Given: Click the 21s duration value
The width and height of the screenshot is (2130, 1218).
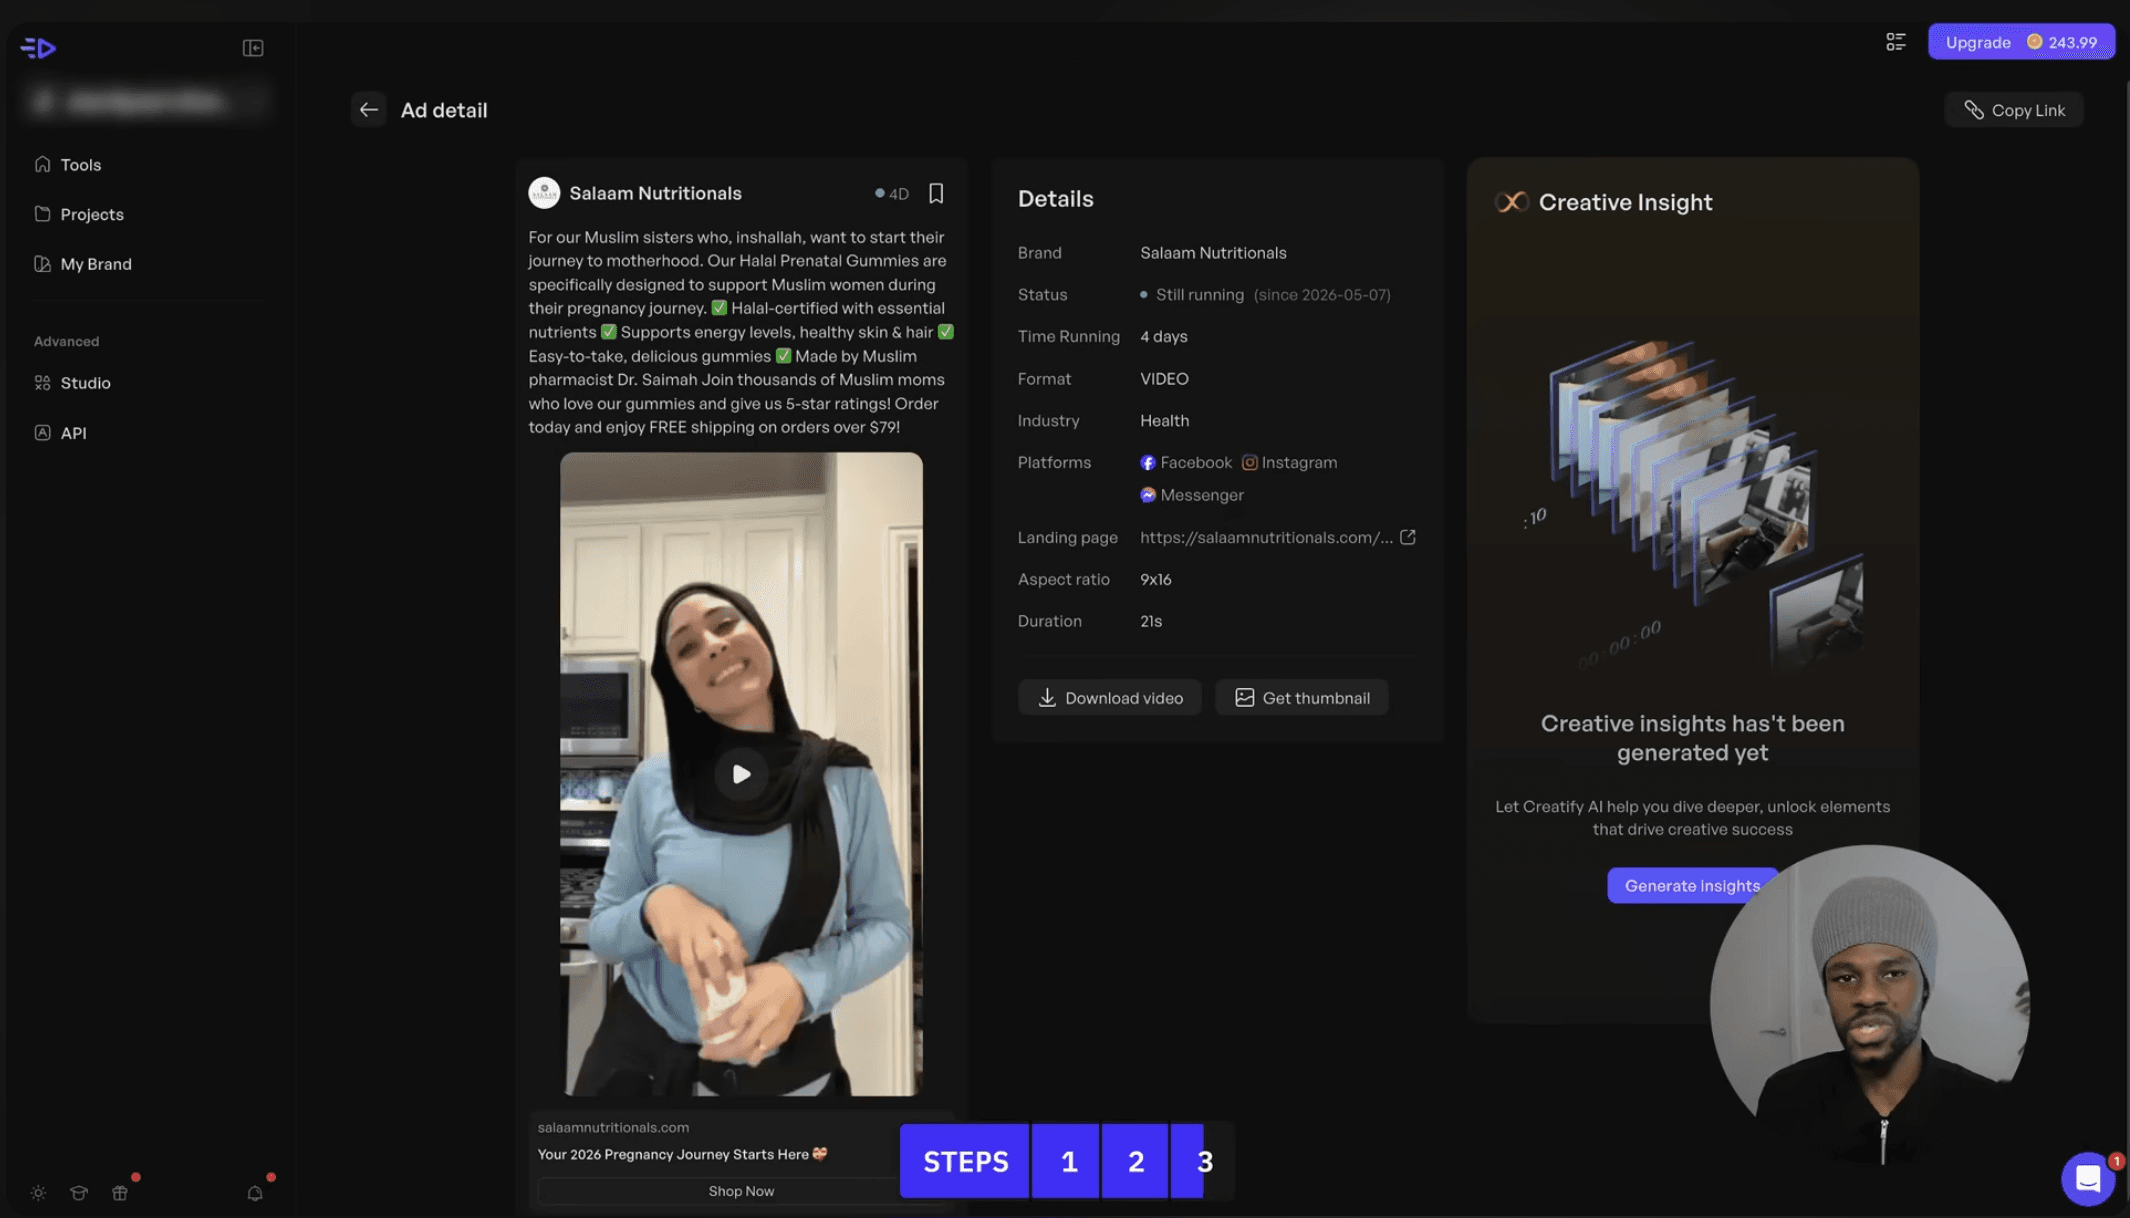Looking at the screenshot, I should pyautogui.click(x=1151, y=622).
